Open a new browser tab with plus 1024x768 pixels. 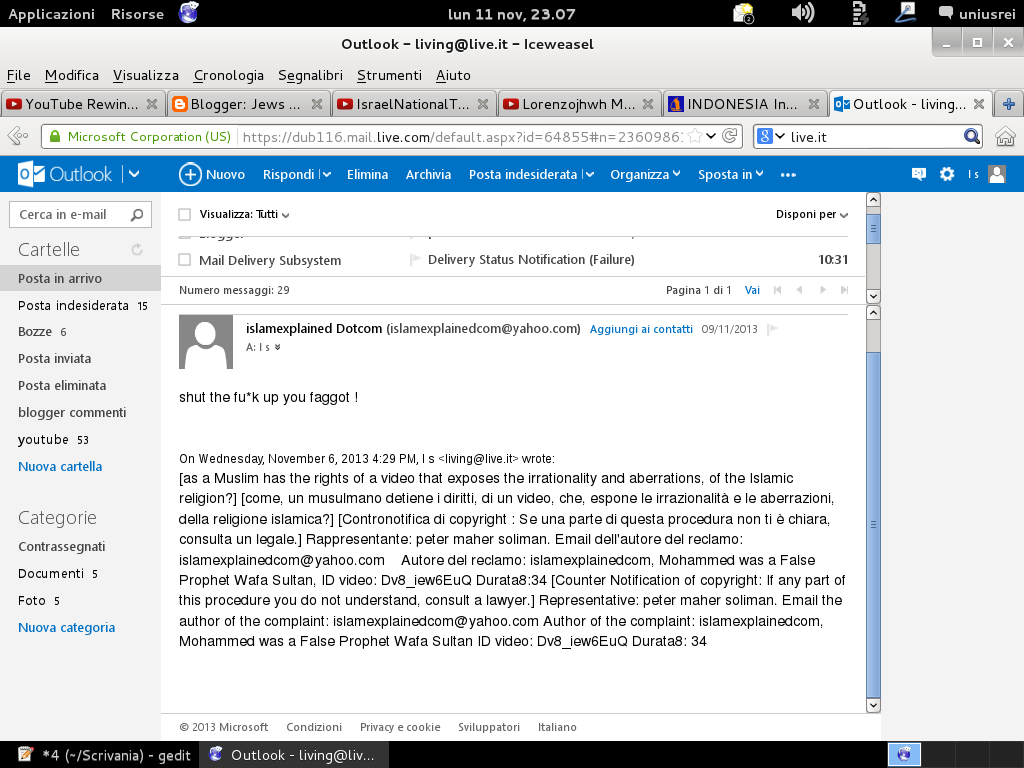1008,104
